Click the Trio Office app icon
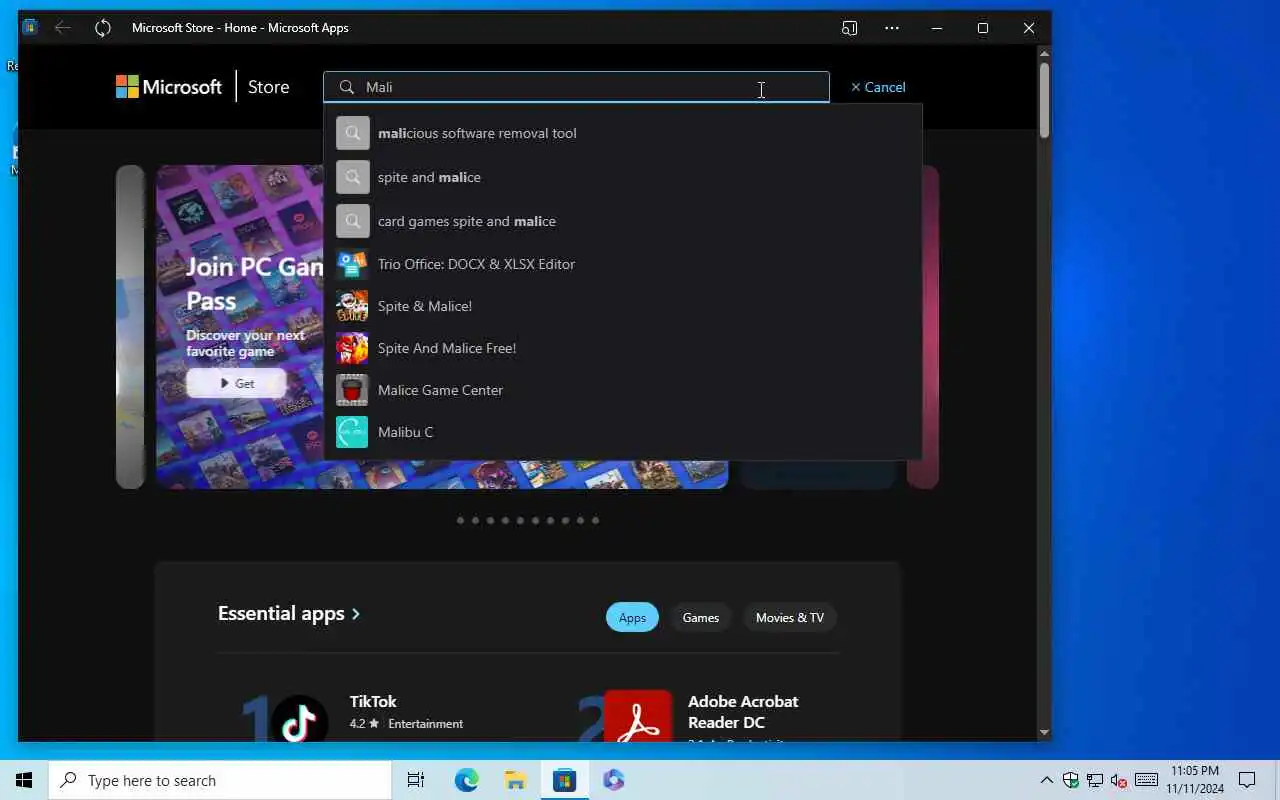This screenshot has height=800, width=1280. tap(352, 264)
